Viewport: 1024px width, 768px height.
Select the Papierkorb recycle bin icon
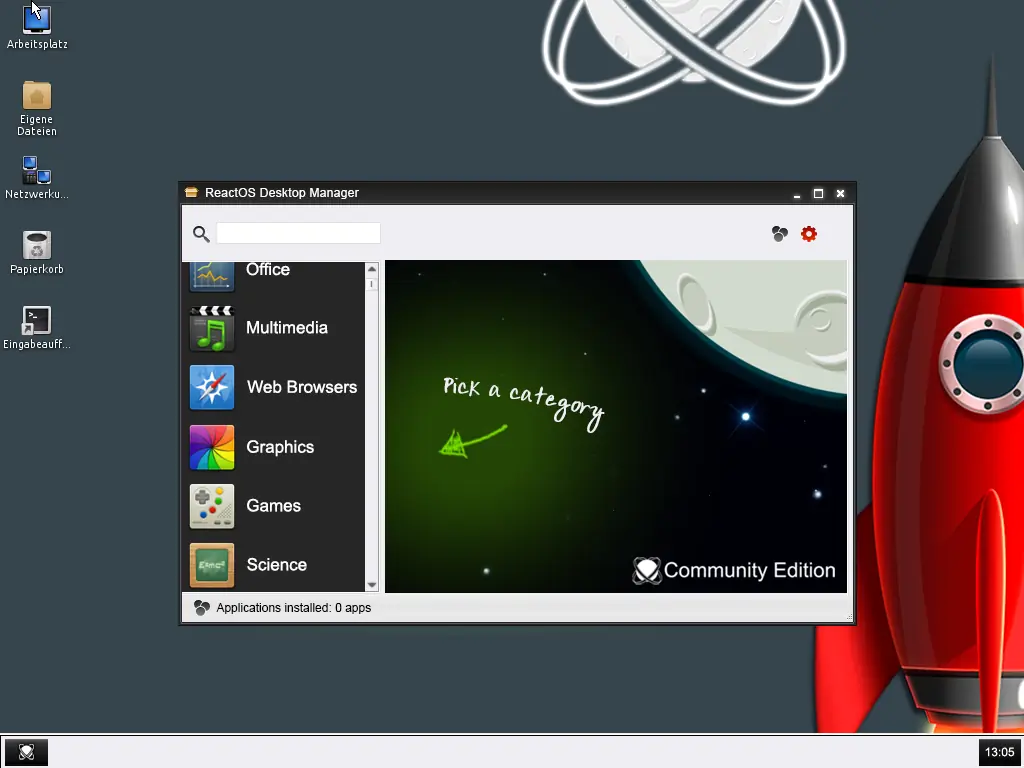pos(37,253)
